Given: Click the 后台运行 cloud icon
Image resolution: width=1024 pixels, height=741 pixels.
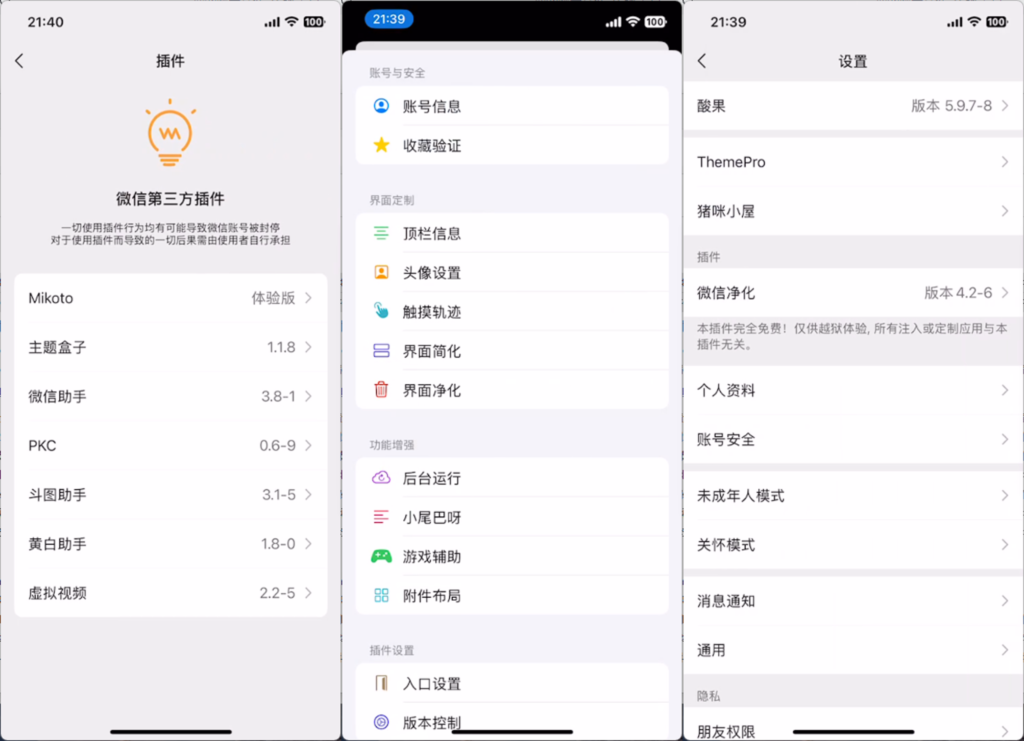Looking at the screenshot, I should click(381, 478).
